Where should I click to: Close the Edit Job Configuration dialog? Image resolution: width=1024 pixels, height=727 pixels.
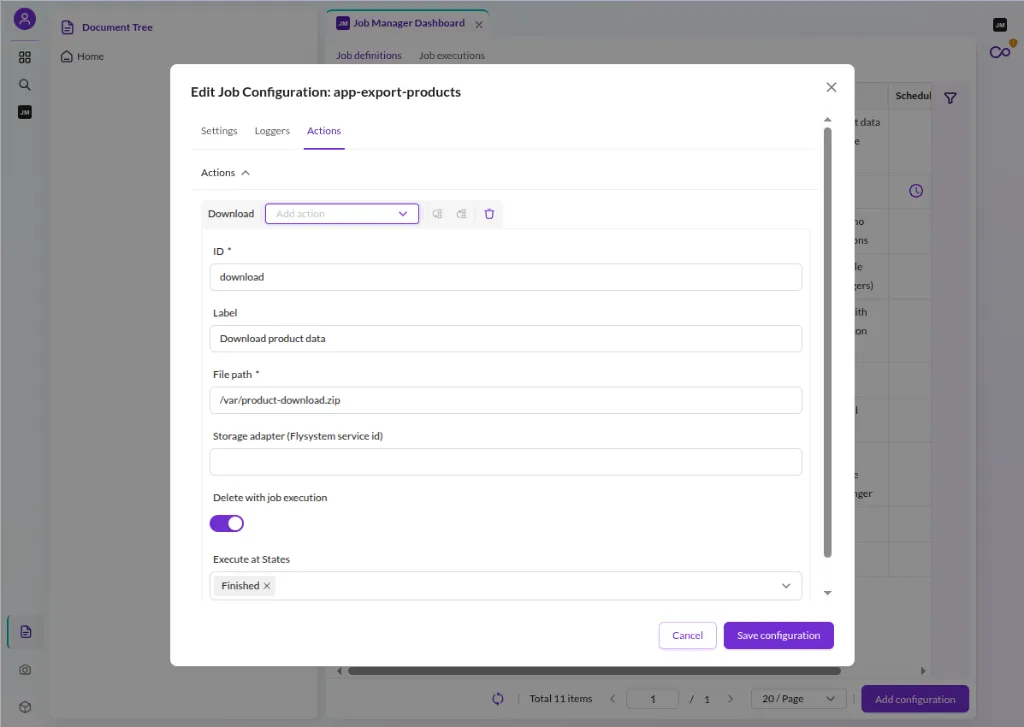[831, 88]
